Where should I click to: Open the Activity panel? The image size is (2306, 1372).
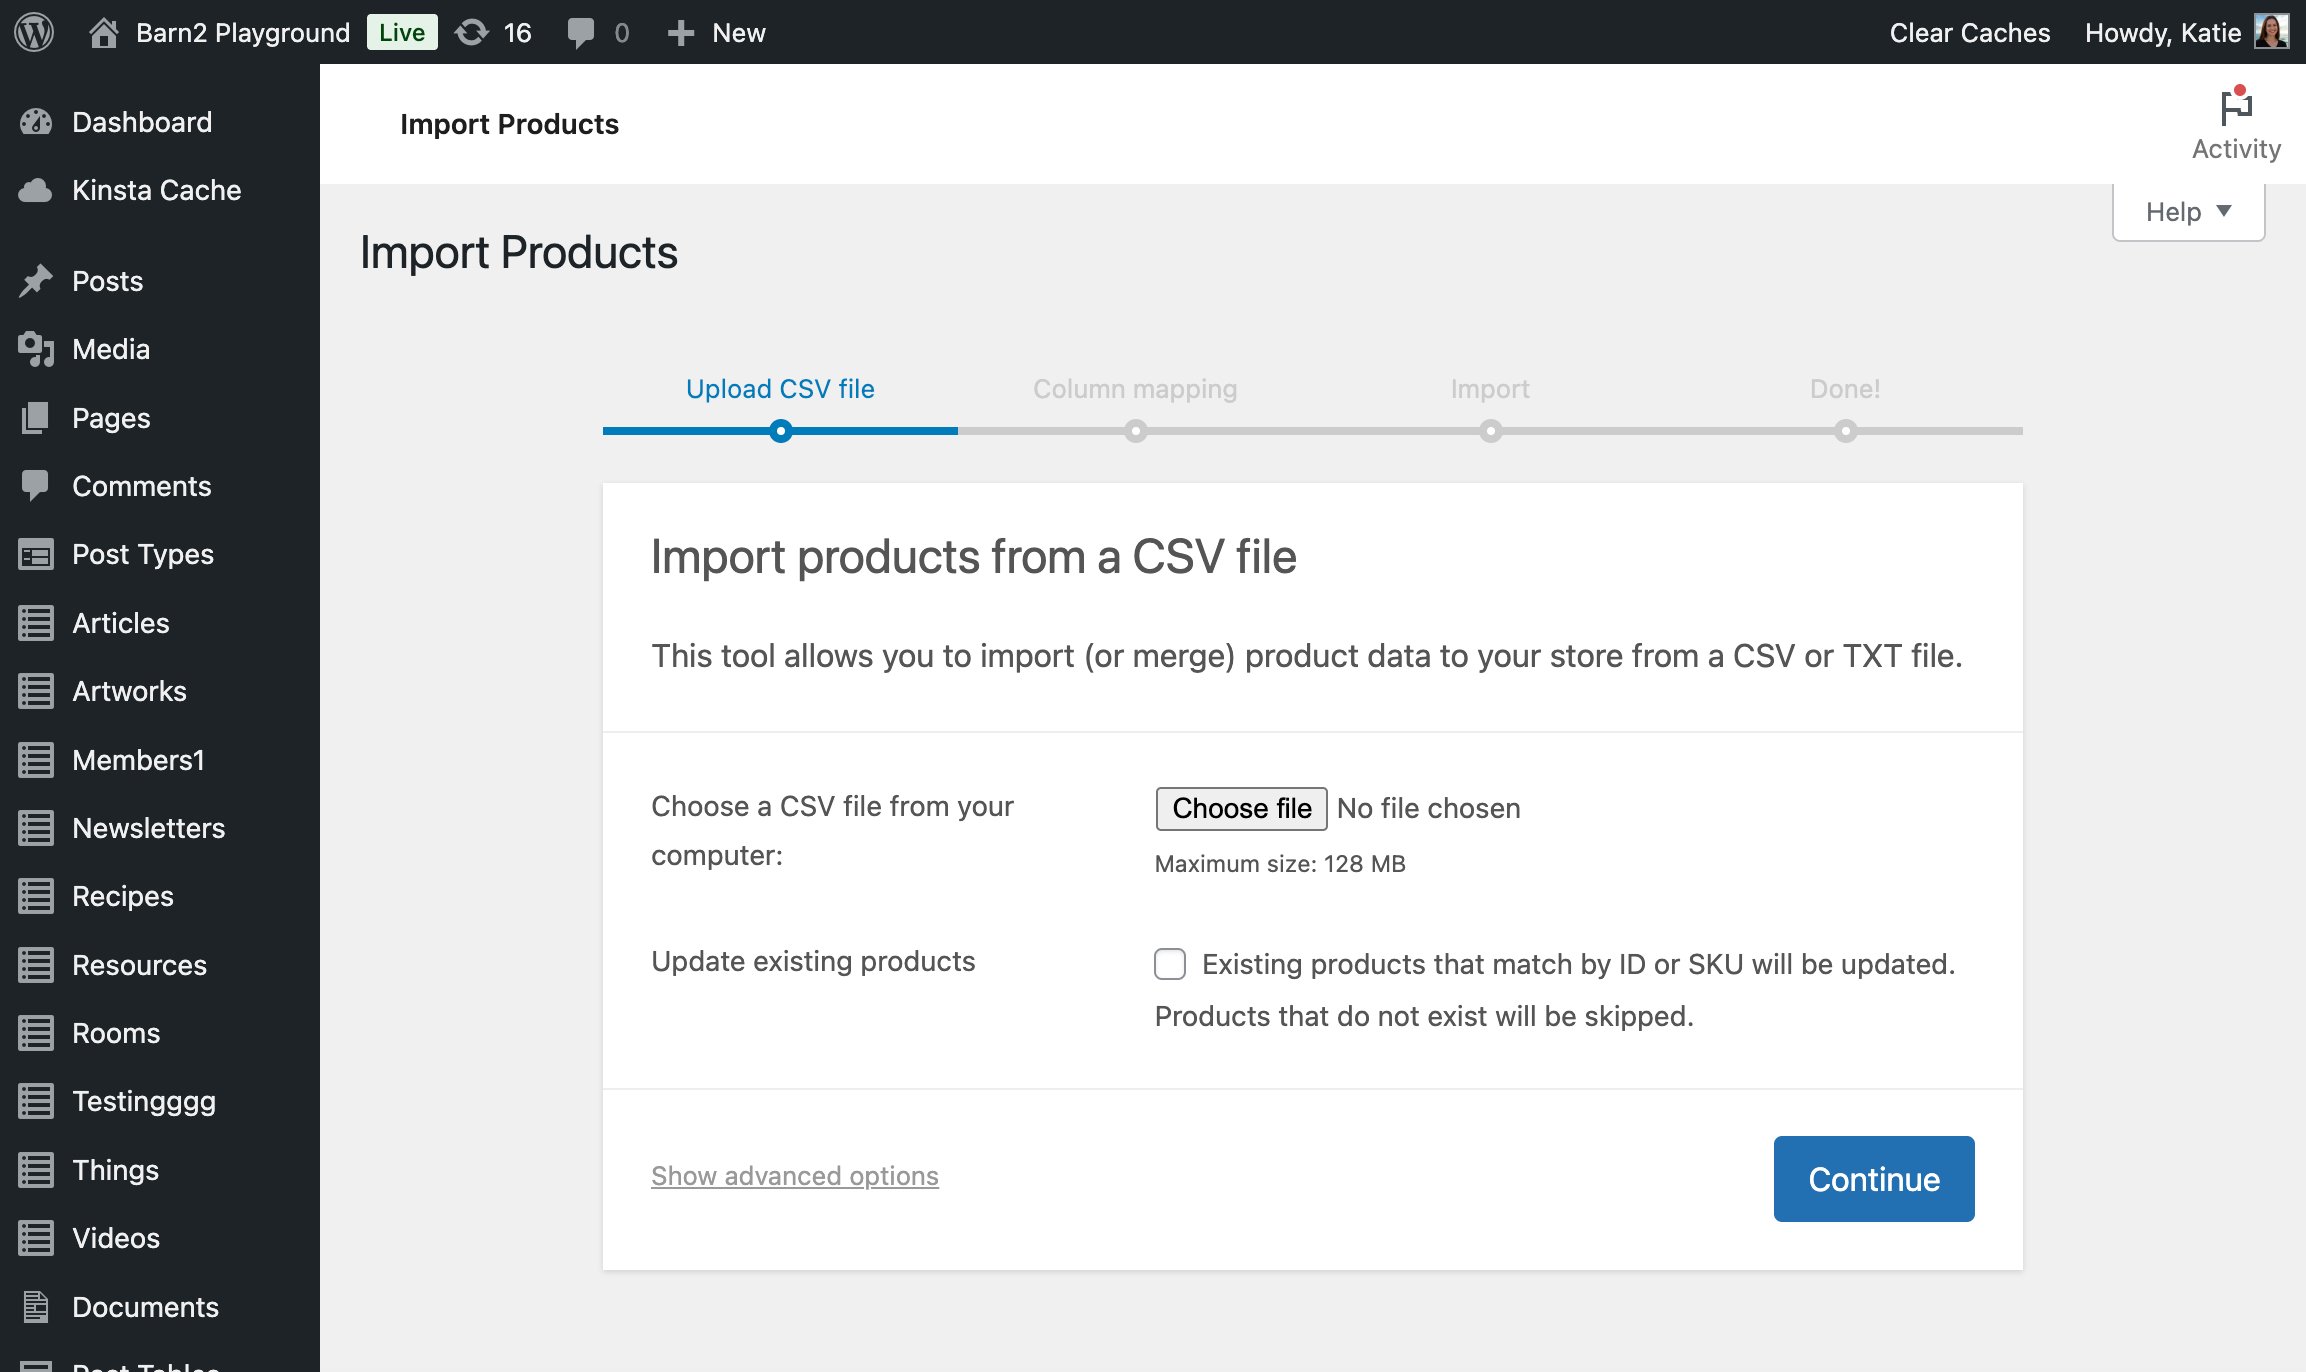click(2235, 122)
